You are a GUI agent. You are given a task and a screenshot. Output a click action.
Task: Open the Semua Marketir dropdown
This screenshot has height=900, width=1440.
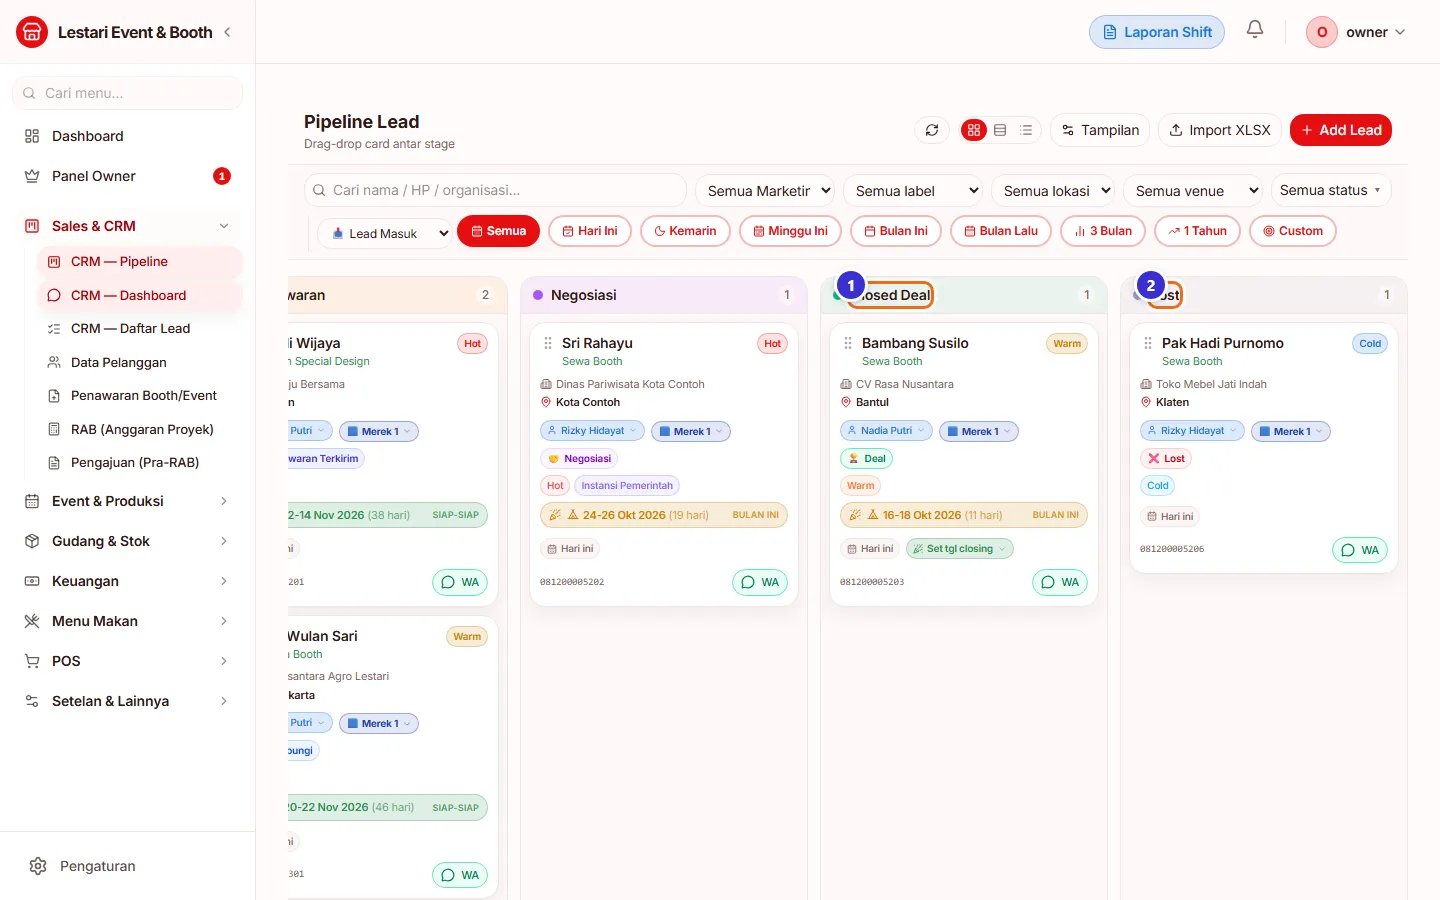click(x=769, y=190)
